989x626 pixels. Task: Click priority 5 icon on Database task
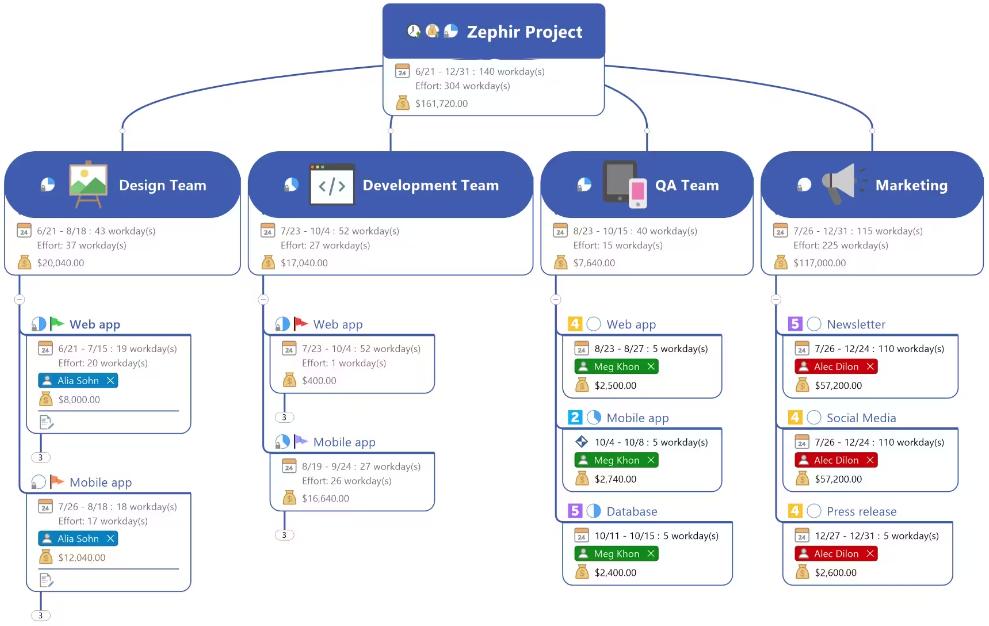[575, 511]
